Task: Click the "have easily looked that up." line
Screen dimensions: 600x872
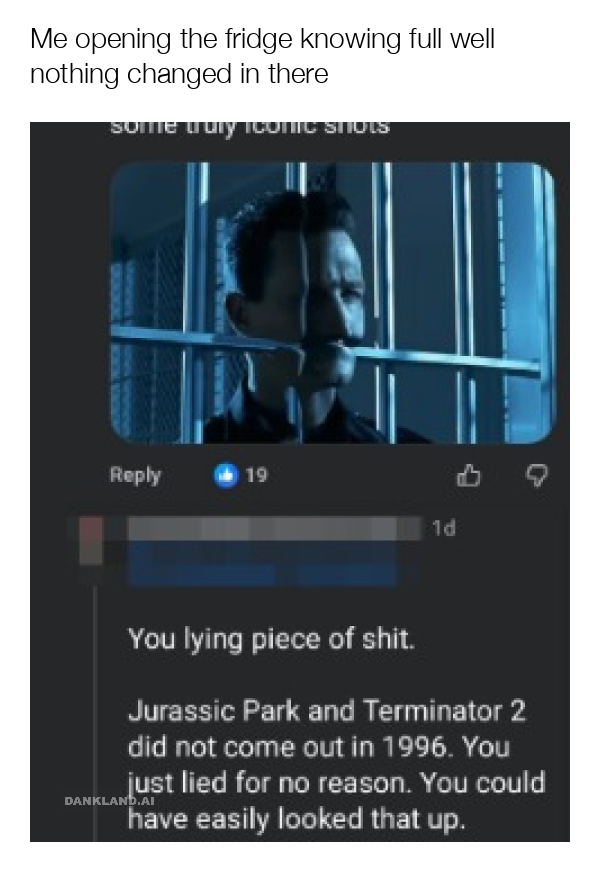Action: tap(296, 820)
